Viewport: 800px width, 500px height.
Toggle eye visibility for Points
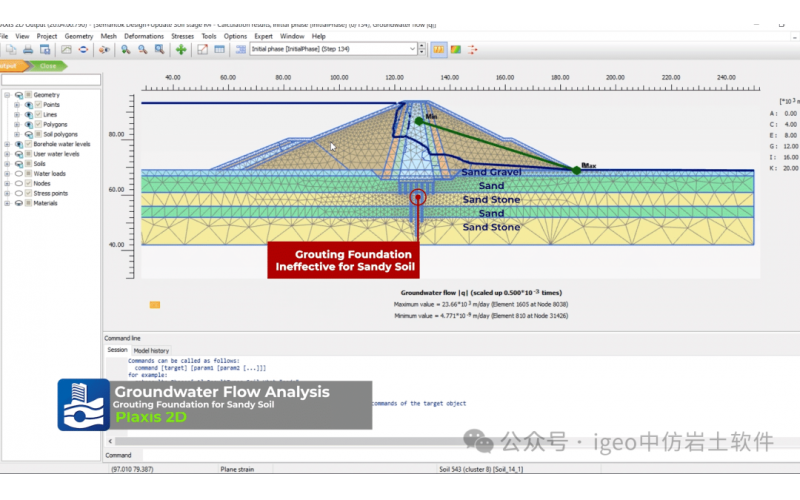(29, 105)
